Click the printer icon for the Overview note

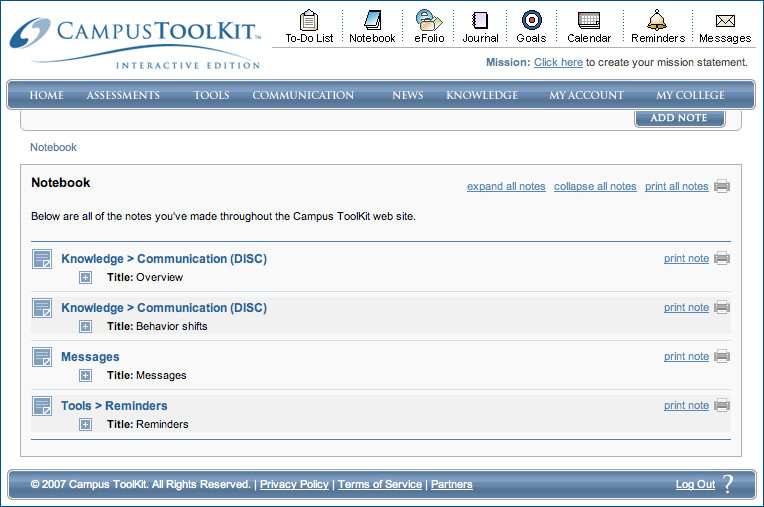722,258
